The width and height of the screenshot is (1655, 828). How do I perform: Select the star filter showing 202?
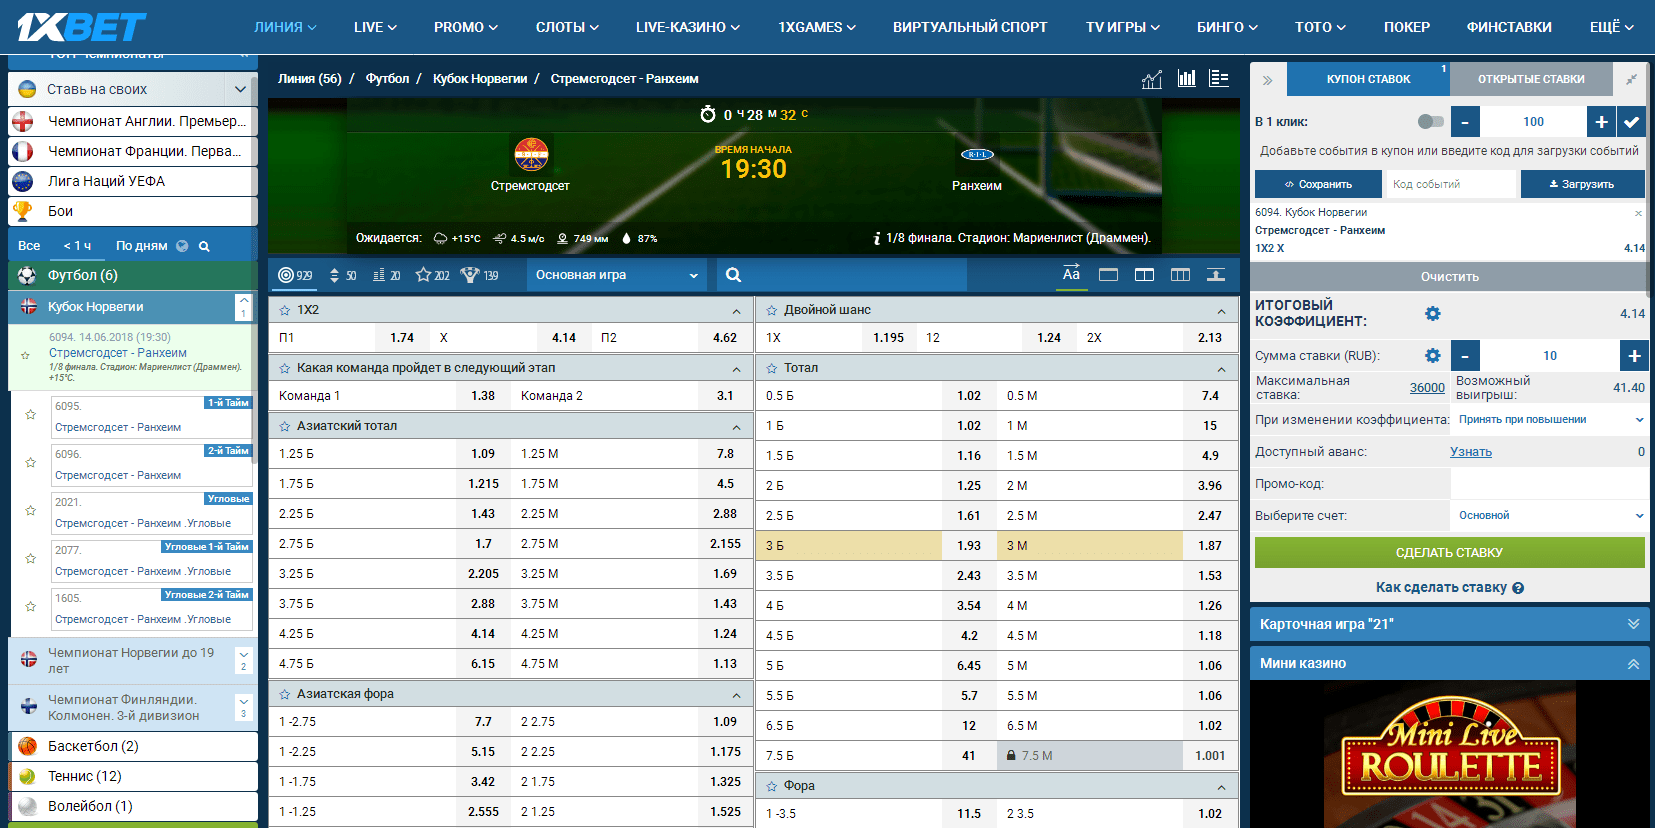432,275
